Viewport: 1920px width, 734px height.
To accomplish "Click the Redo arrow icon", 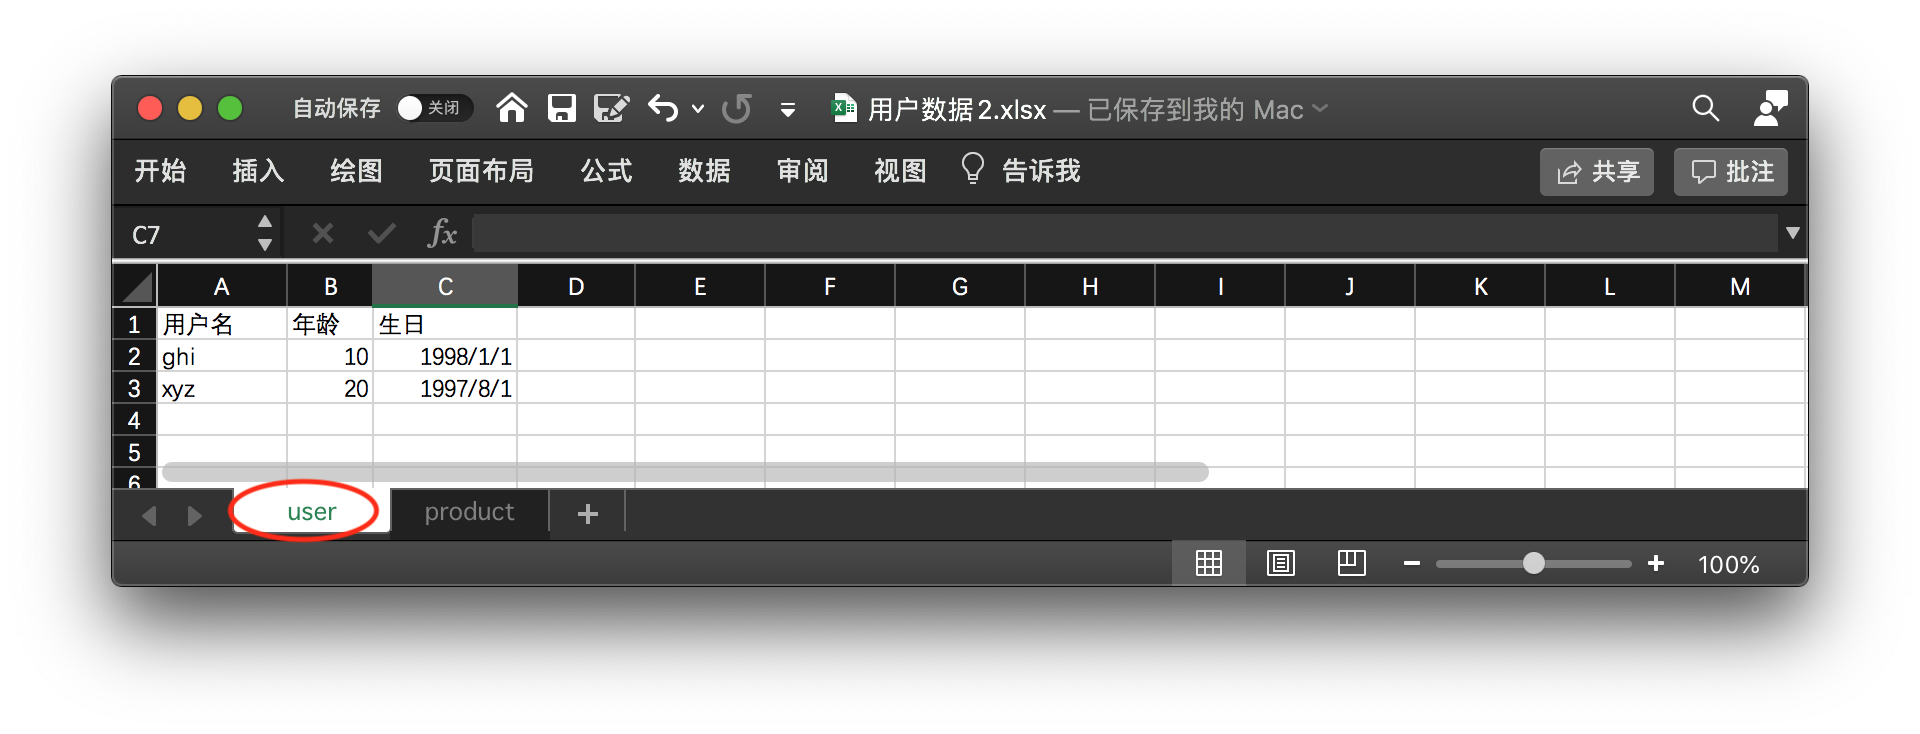I will (x=737, y=108).
